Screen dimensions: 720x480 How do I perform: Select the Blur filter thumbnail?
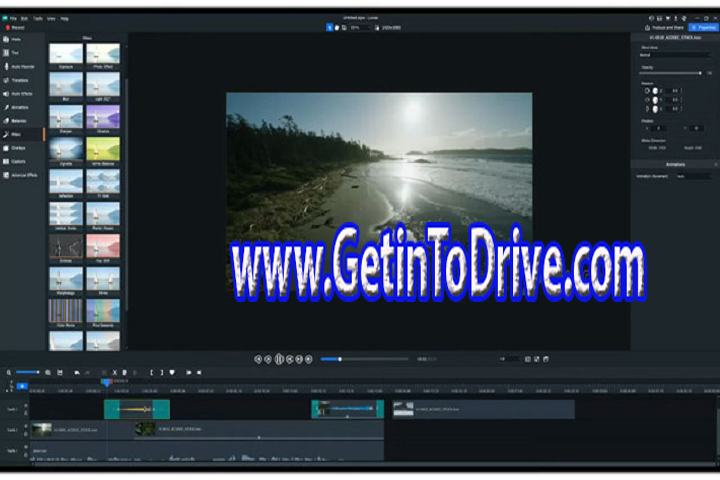click(66, 86)
